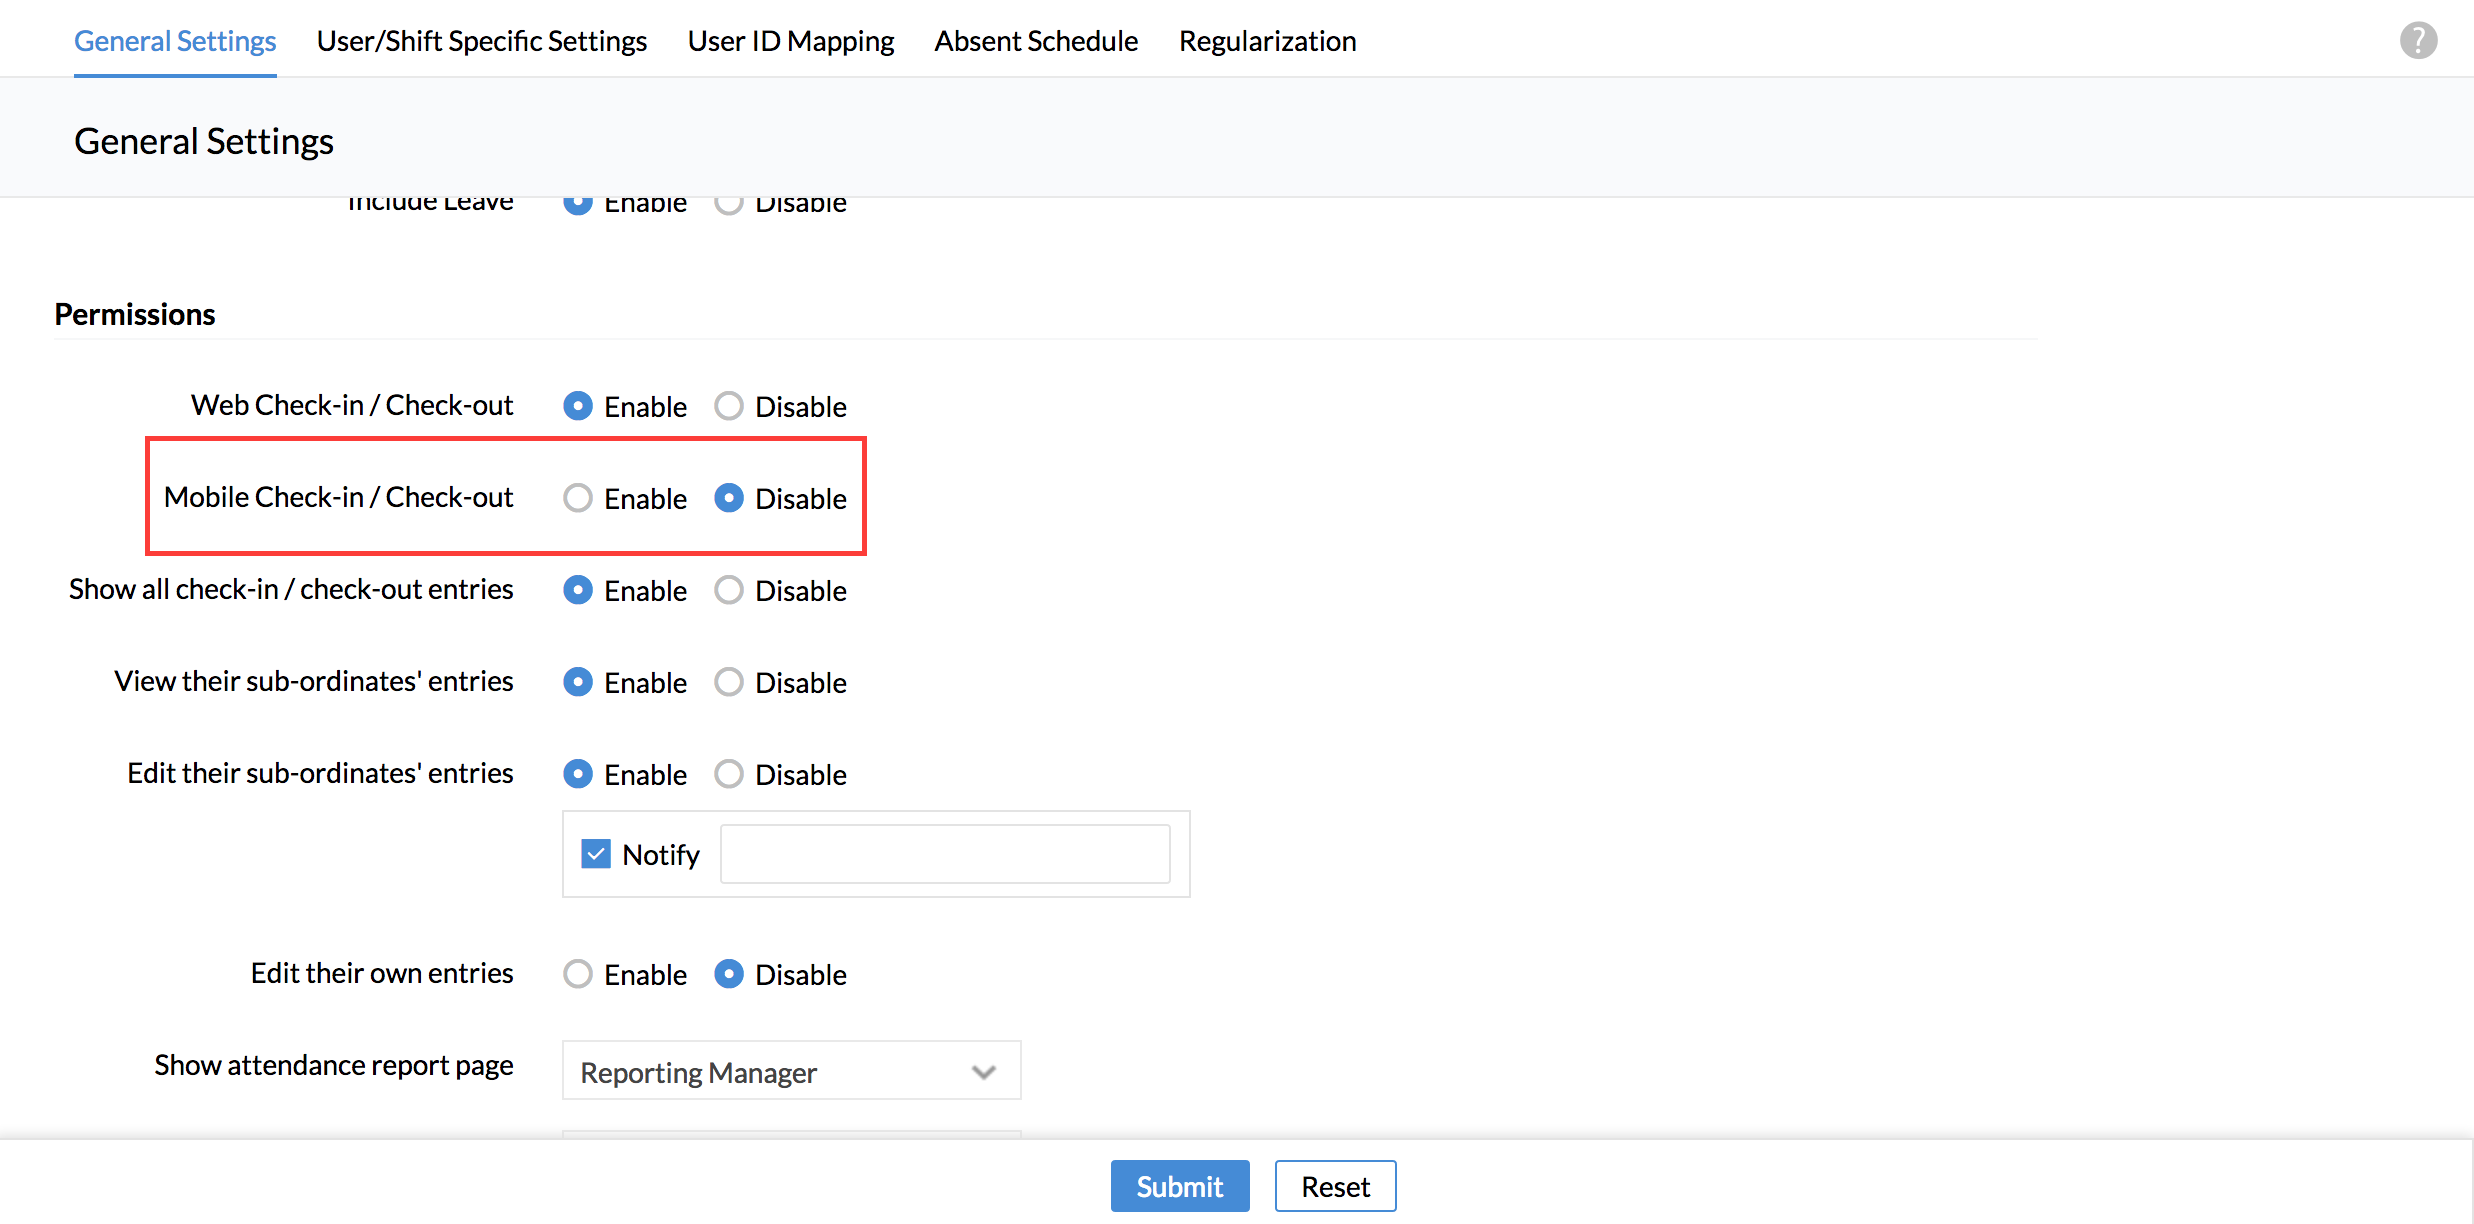This screenshot has height=1224, width=2474.
Task: Disable Web Check-in / Check-out
Action: [x=729, y=406]
